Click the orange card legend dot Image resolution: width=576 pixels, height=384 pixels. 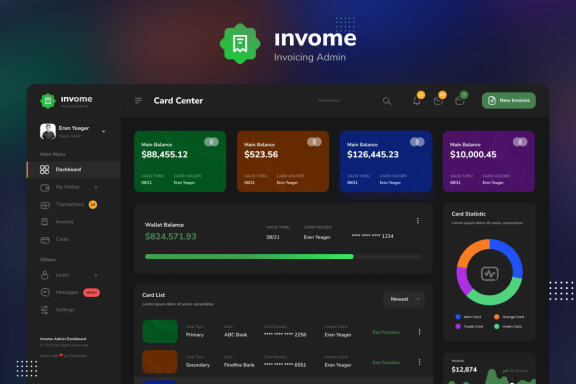(x=496, y=317)
